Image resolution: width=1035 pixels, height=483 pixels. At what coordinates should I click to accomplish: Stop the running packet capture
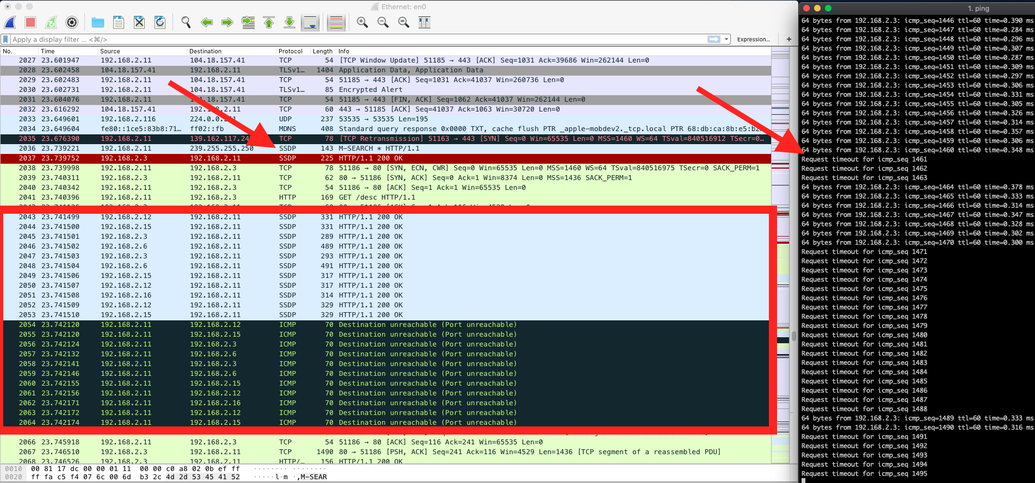coord(30,22)
